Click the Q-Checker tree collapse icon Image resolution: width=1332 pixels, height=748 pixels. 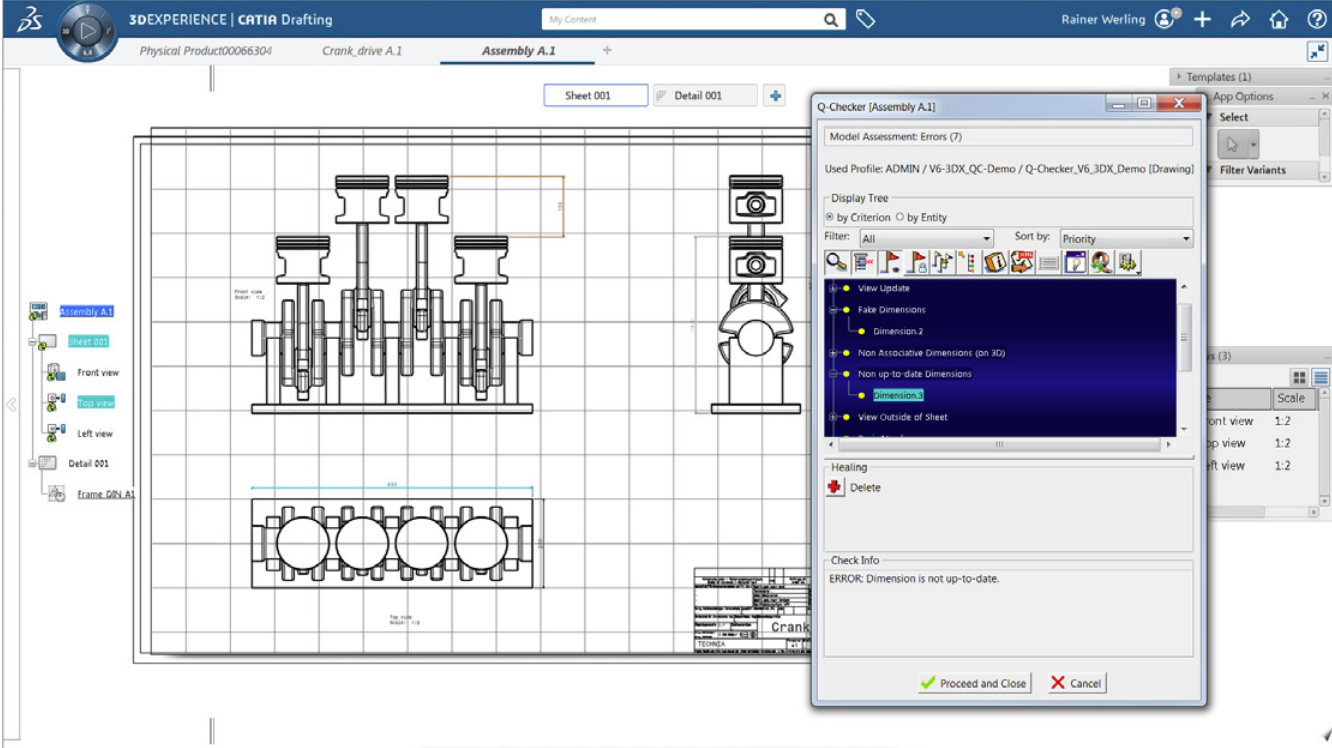point(863,262)
